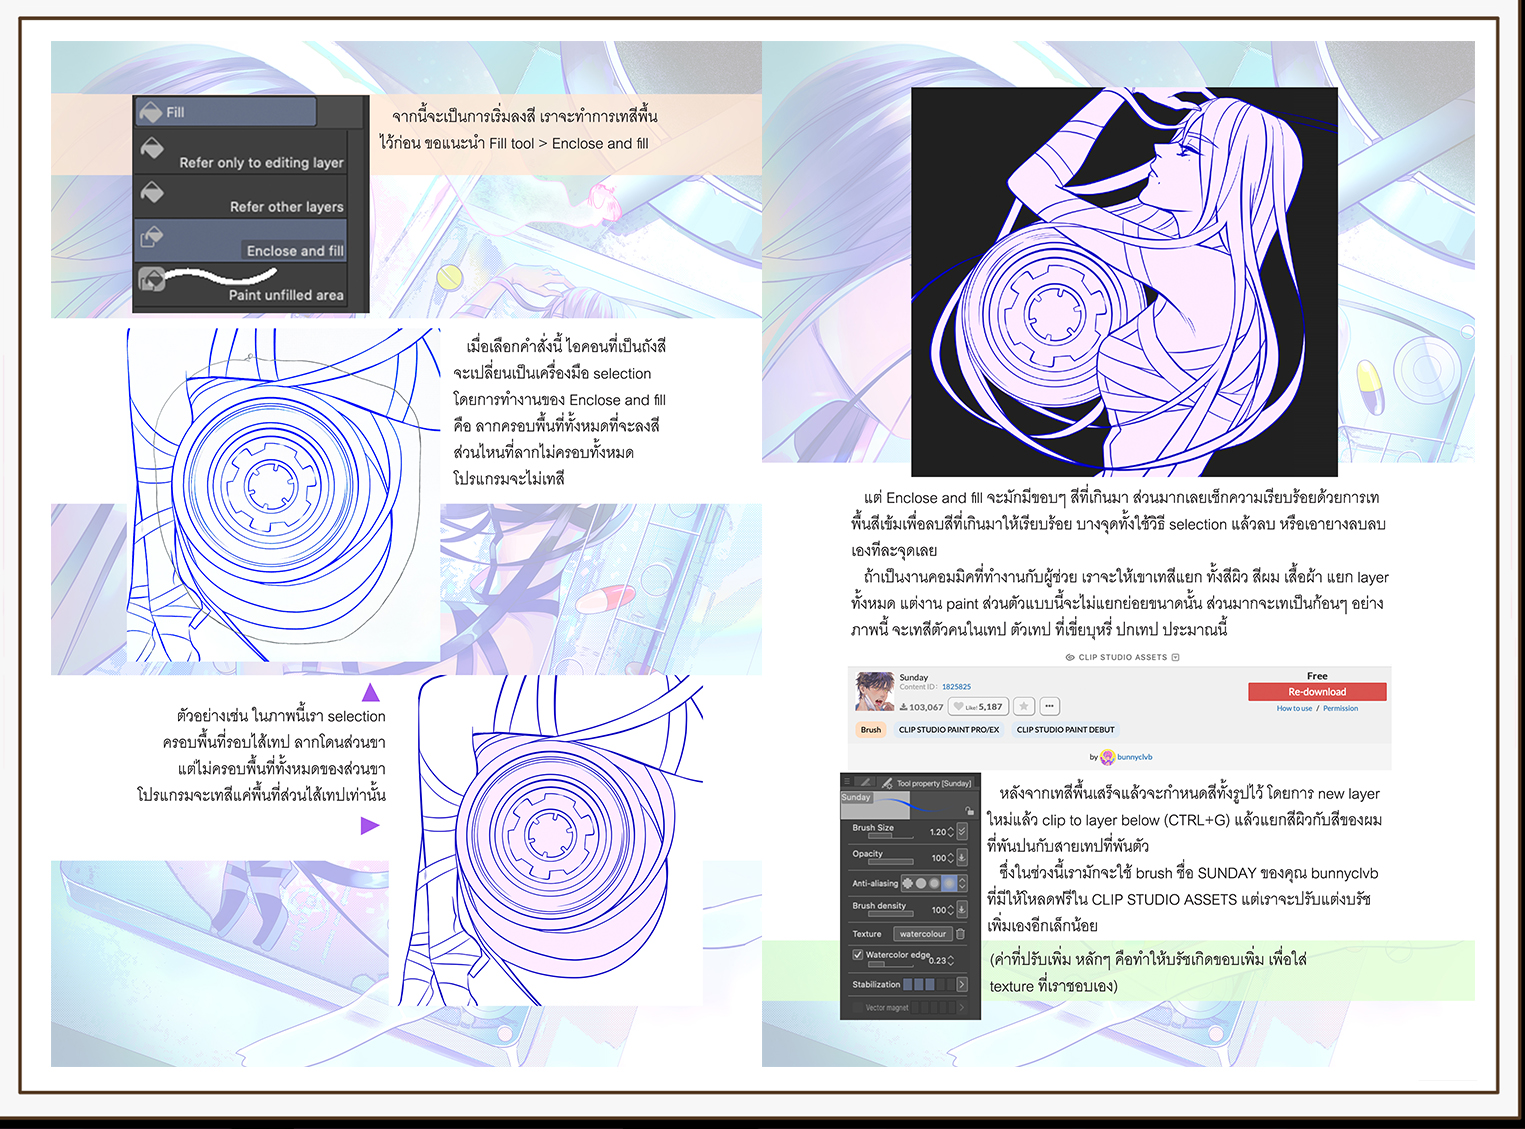Open the Permission link for the Sunday brush
1525x1129 pixels.
point(1342,708)
